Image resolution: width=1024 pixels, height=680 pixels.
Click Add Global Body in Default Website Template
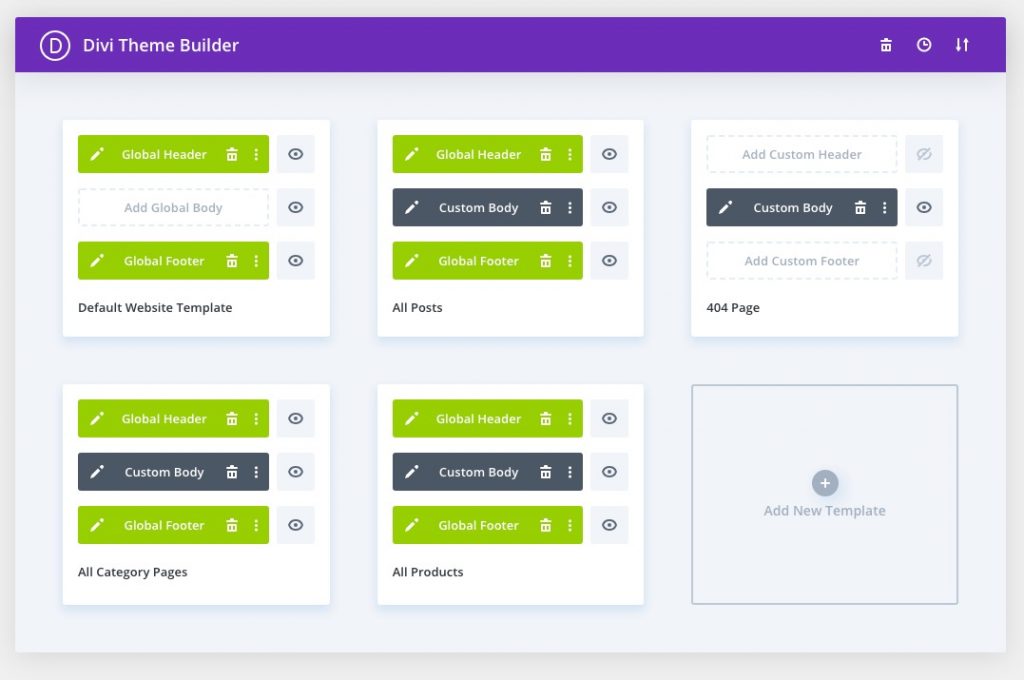173,207
